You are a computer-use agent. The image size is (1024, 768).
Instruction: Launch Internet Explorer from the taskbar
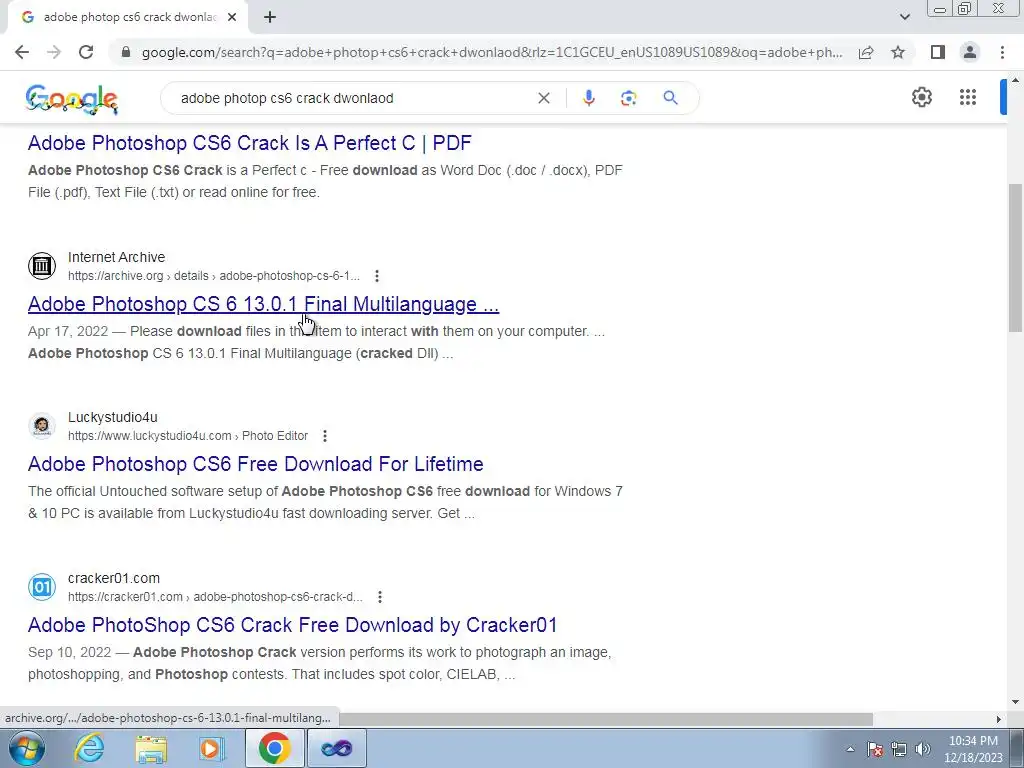tap(89, 748)
